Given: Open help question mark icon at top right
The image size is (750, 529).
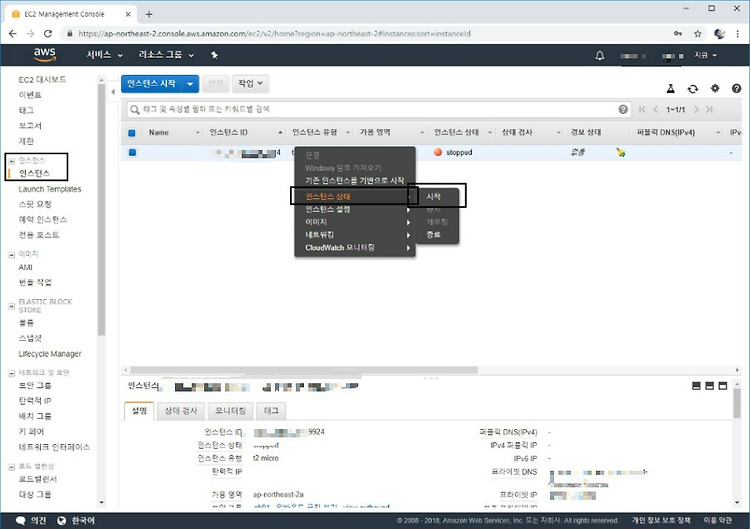Looking at the screenshot, I should coord(737,88).
